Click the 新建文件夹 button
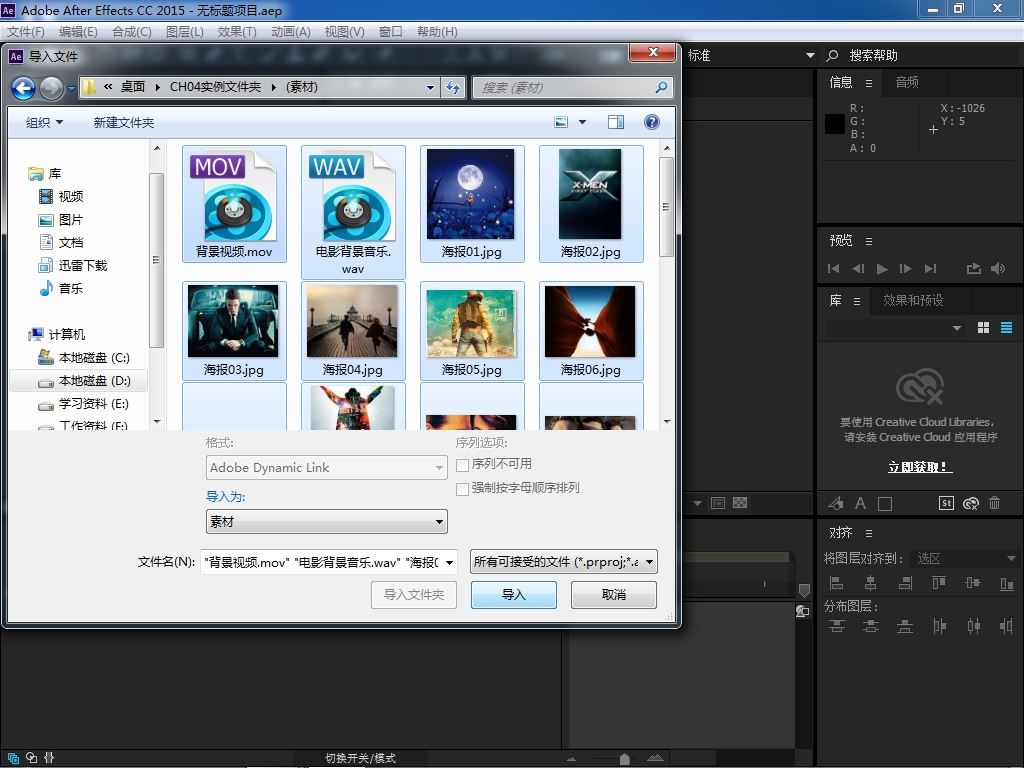The height and width of the screenshot is (768, 1024). 123,122
